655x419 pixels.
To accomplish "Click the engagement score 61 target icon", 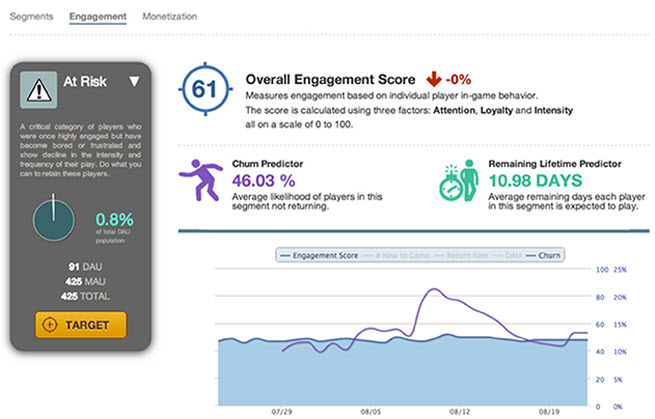I will [x=205, y=89].
